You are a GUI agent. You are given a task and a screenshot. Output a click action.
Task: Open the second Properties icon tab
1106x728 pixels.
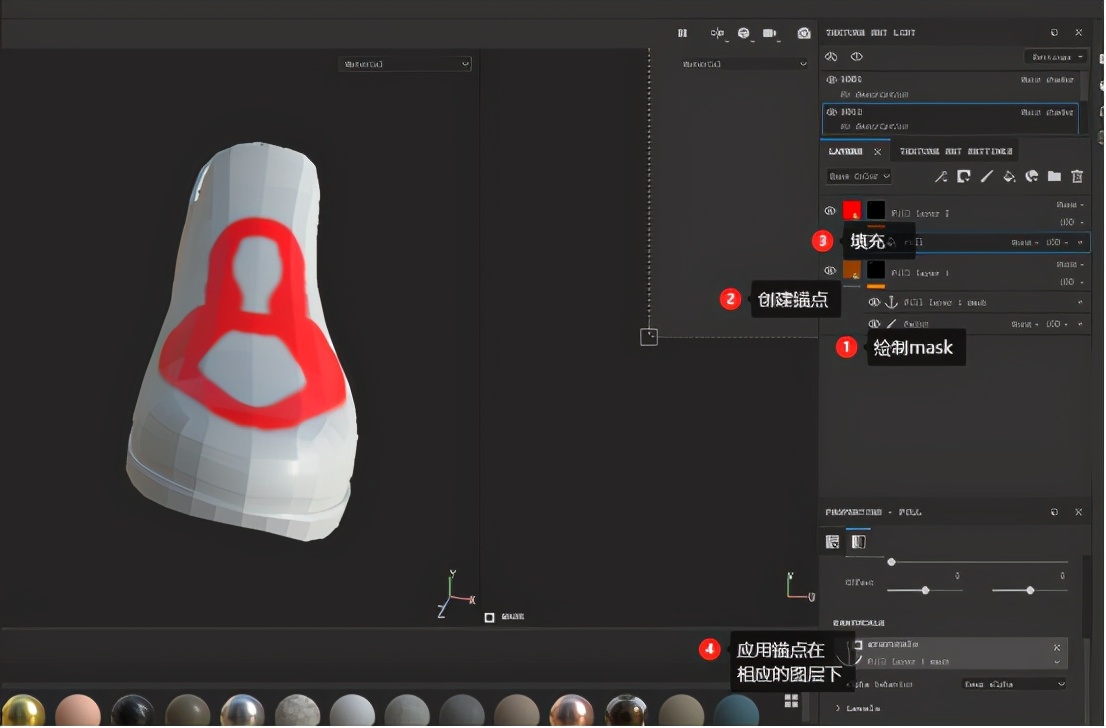[858, 542]
